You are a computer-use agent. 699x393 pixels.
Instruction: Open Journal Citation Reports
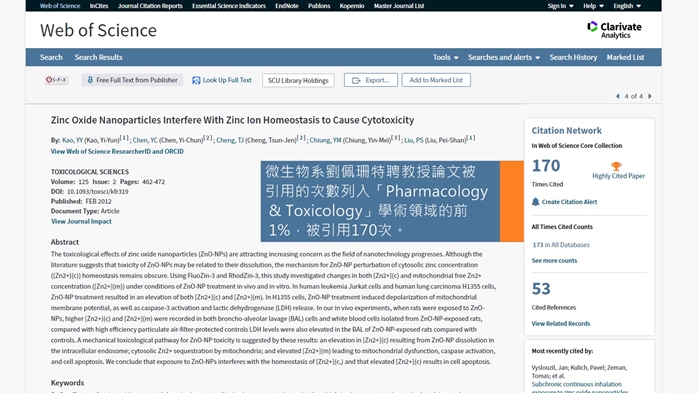point(150,6)
